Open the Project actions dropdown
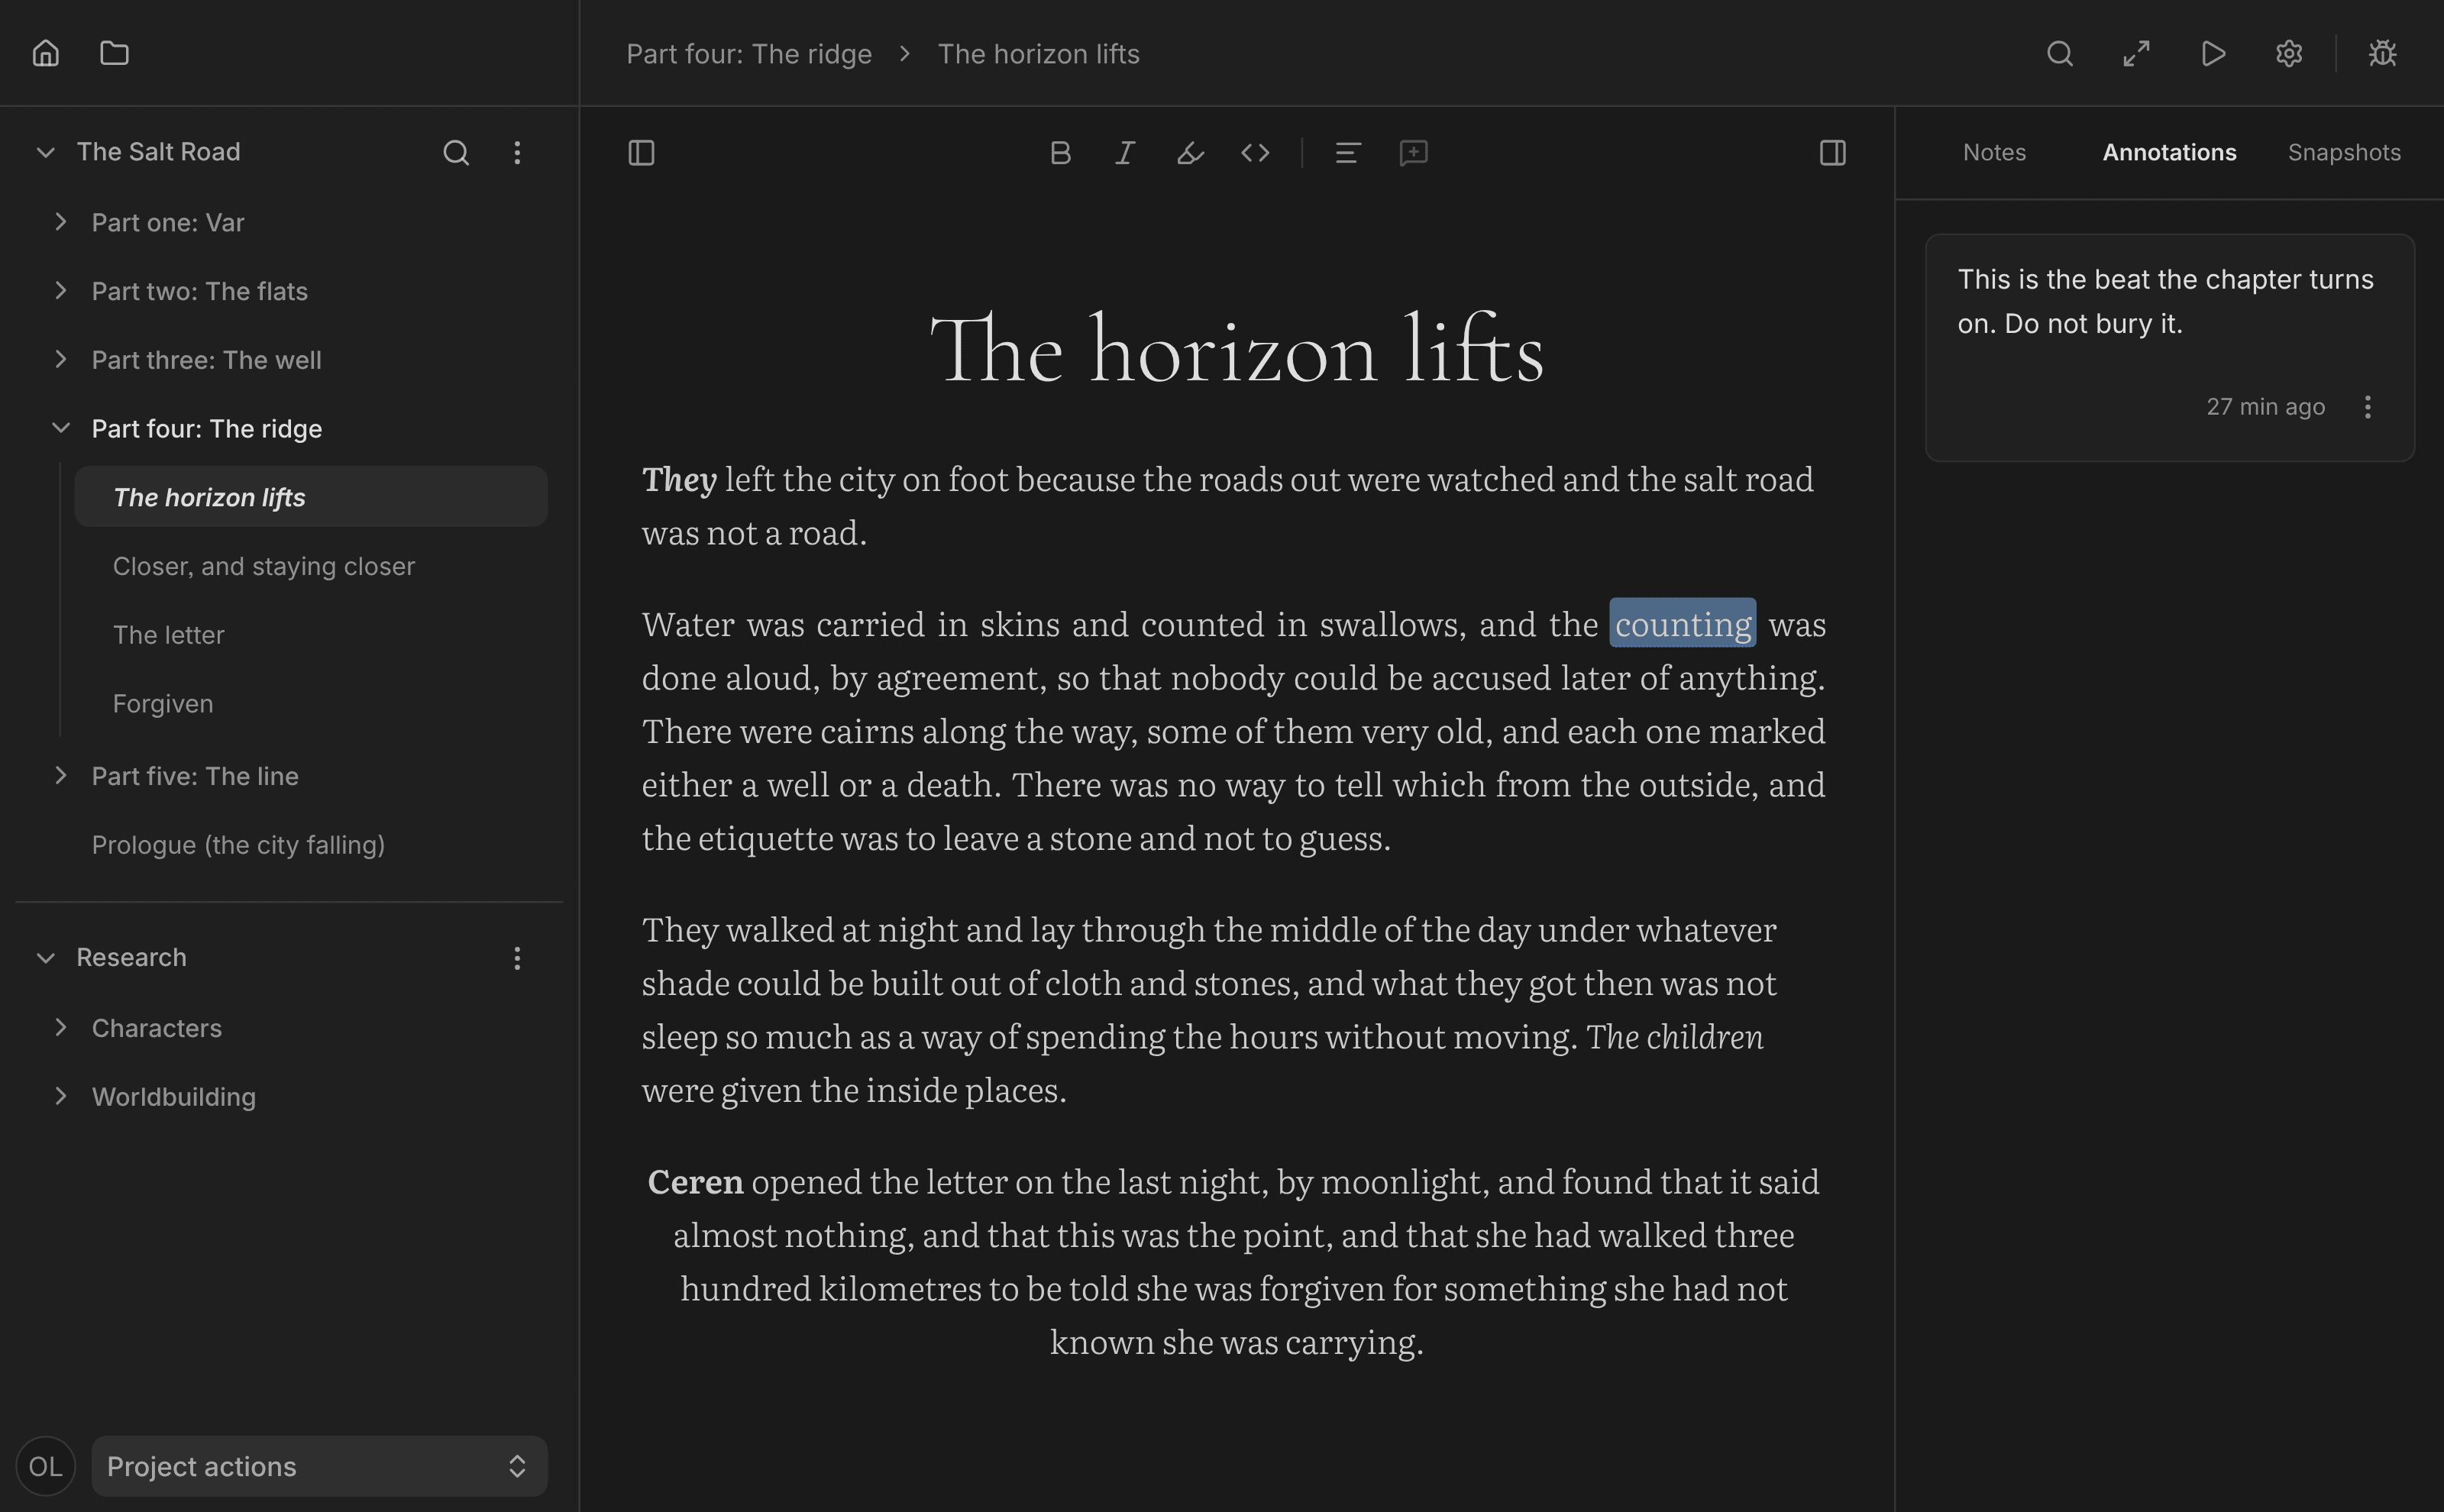Screen dimensions: 2444x1512 pos(319,1466)
